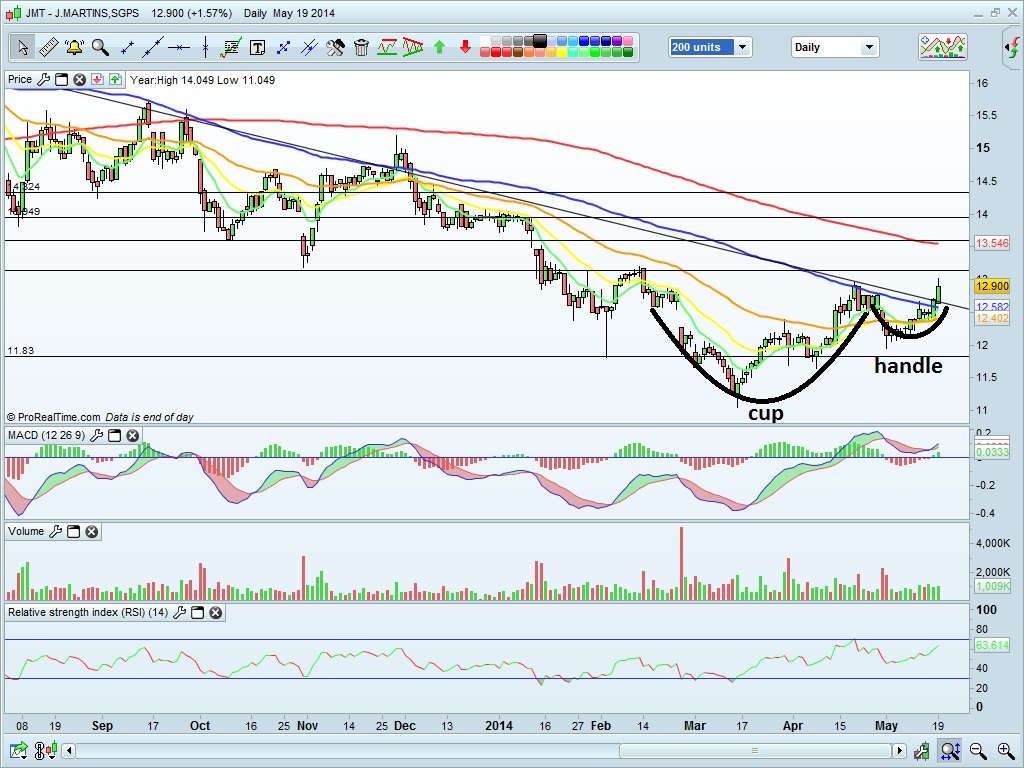Open the Daily timeframe dropdown
The image size is (1024, 768).
click(869, 47)
